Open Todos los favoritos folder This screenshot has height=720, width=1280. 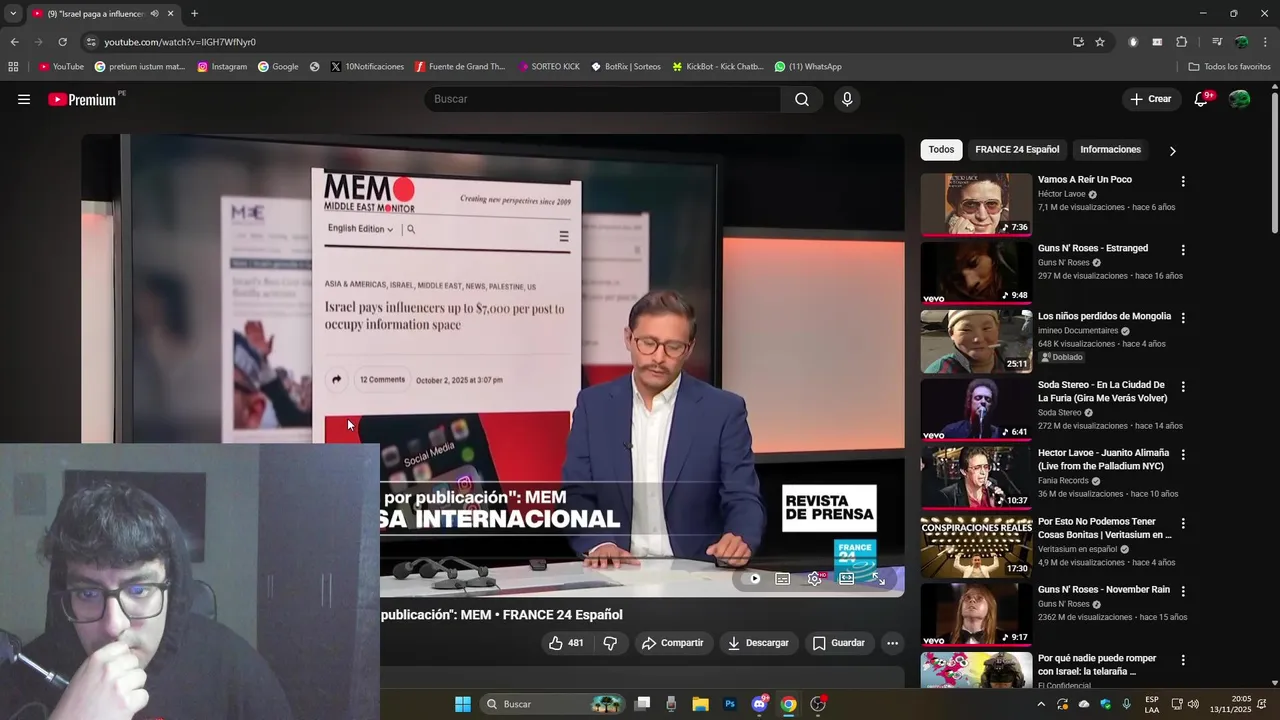1229,67
